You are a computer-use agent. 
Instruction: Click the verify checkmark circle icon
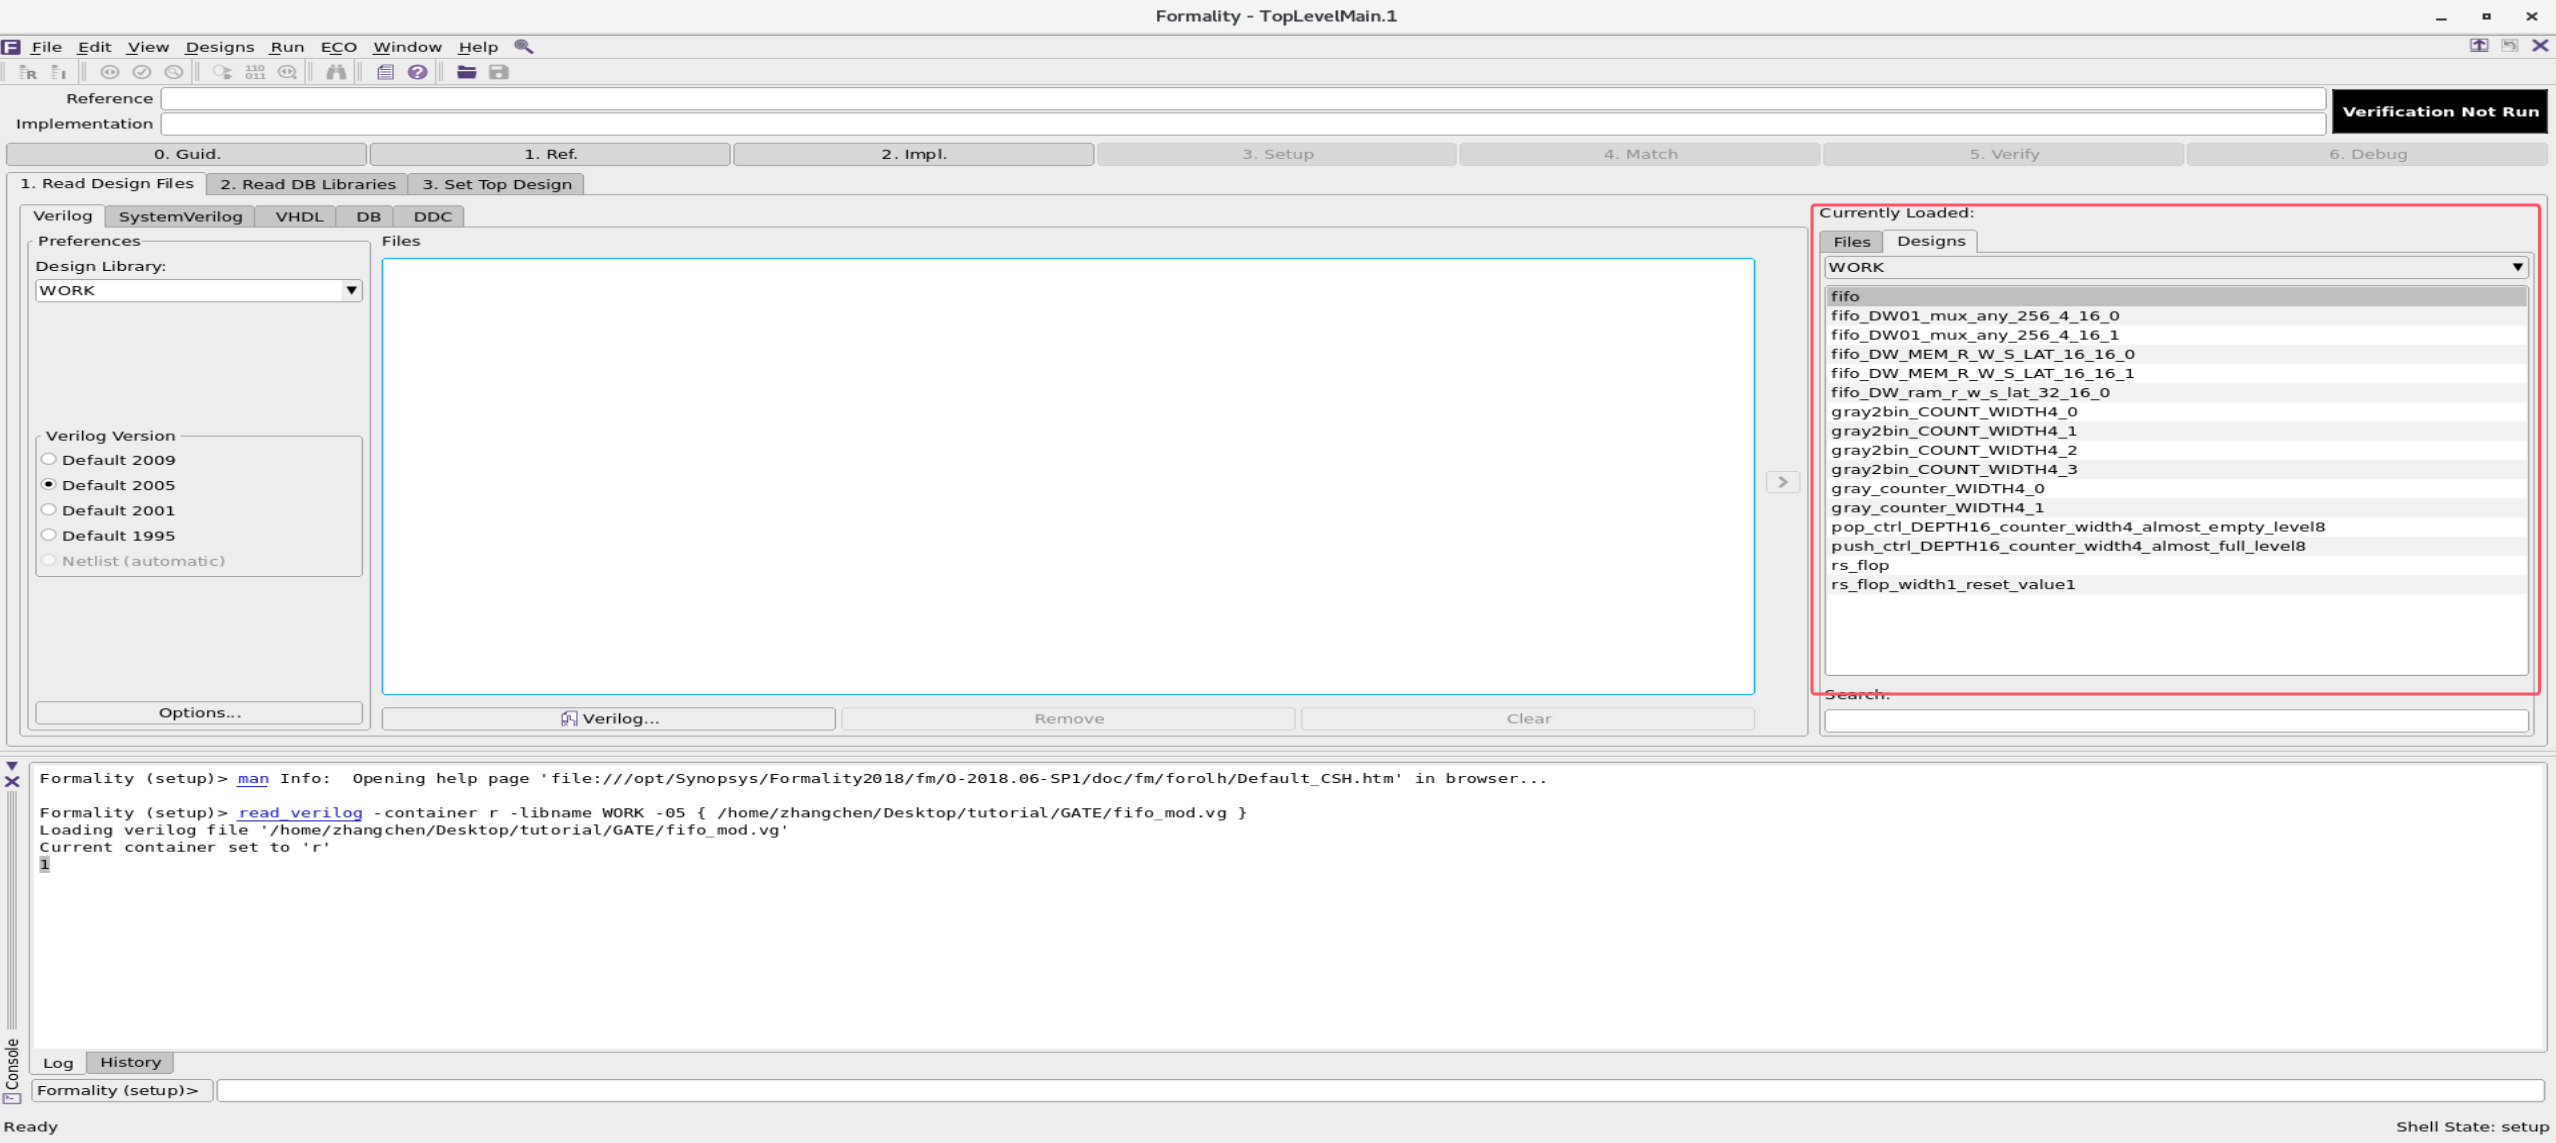point(142,72)
